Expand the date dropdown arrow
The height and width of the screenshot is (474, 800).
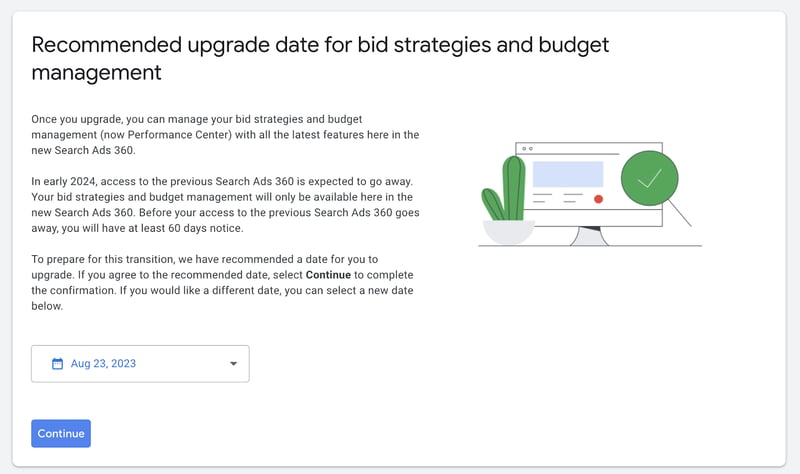click(x=233, y=364)
